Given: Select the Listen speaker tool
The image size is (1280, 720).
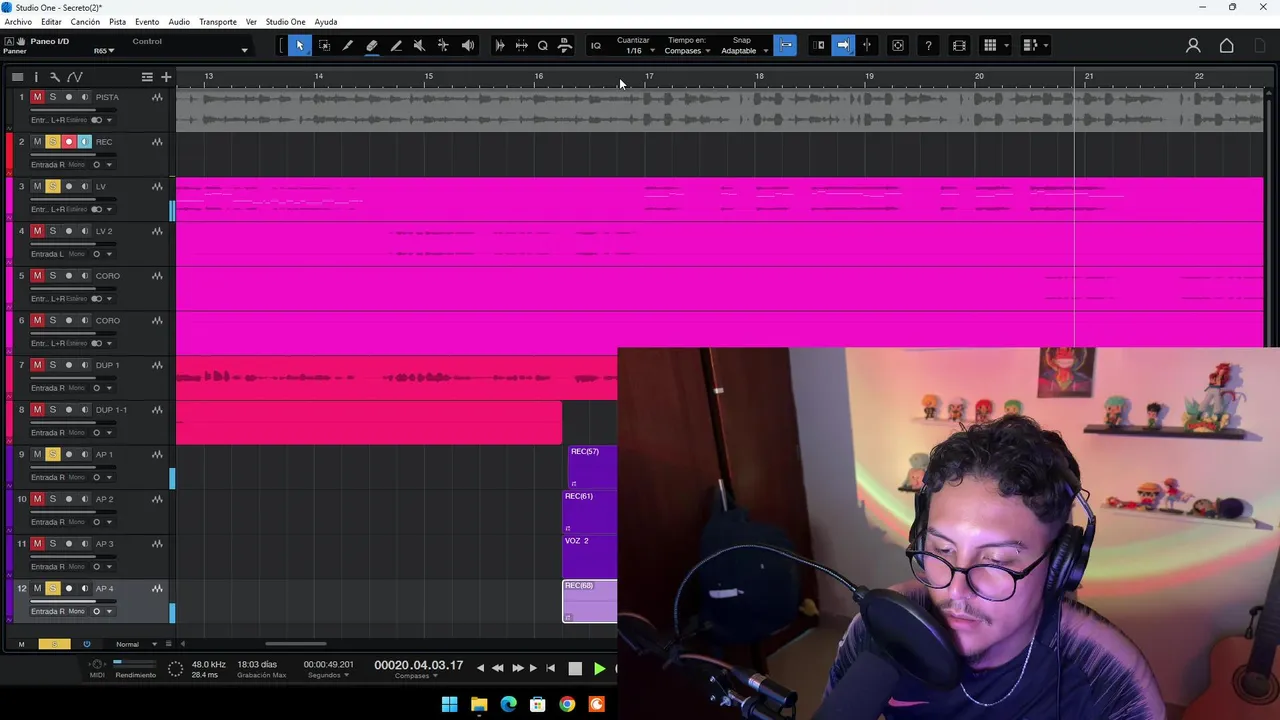Looking at the screenshot, I should (467, 45).
